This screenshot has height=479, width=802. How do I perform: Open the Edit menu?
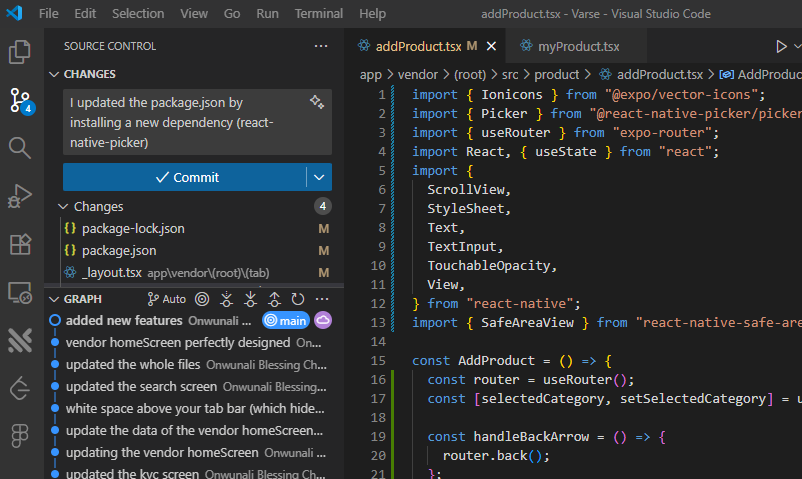click(85, 13)
